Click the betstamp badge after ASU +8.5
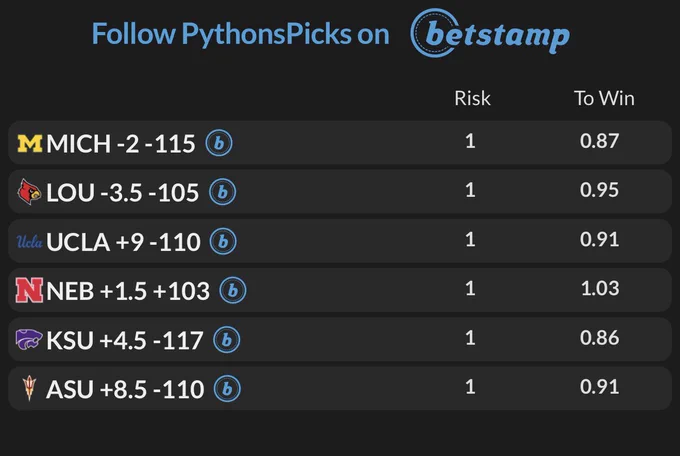The width and height of the screenshot is (680, 456). (x=227, y=389)
